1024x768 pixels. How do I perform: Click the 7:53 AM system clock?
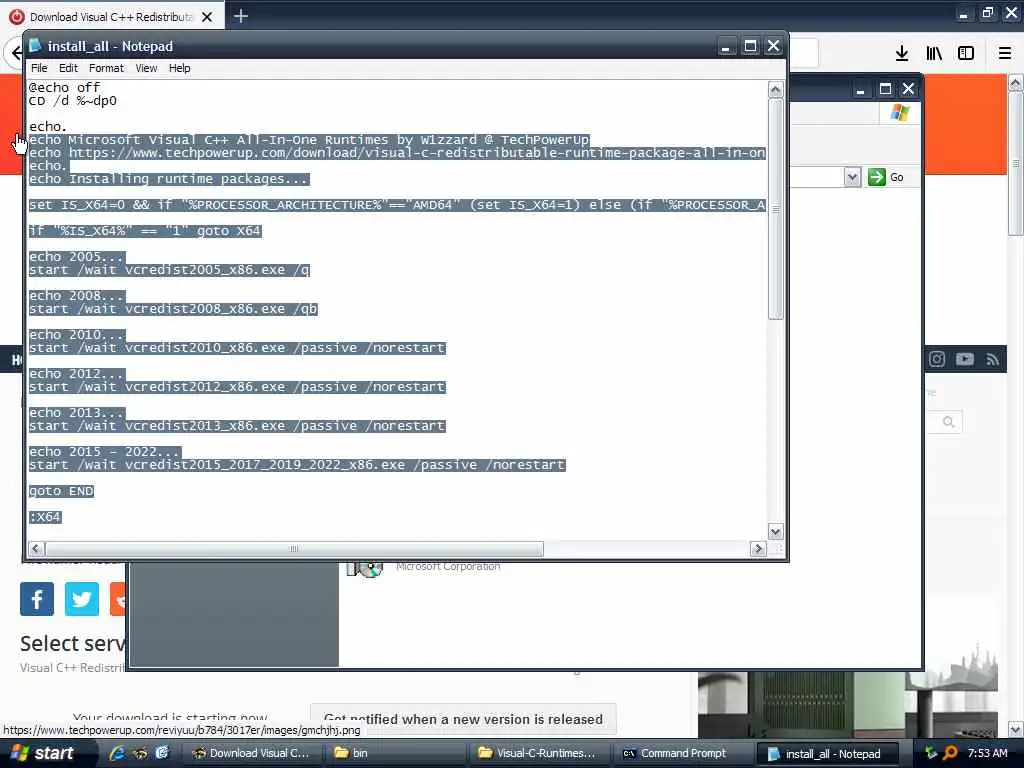pyautogui.click(x=987, y=753)
